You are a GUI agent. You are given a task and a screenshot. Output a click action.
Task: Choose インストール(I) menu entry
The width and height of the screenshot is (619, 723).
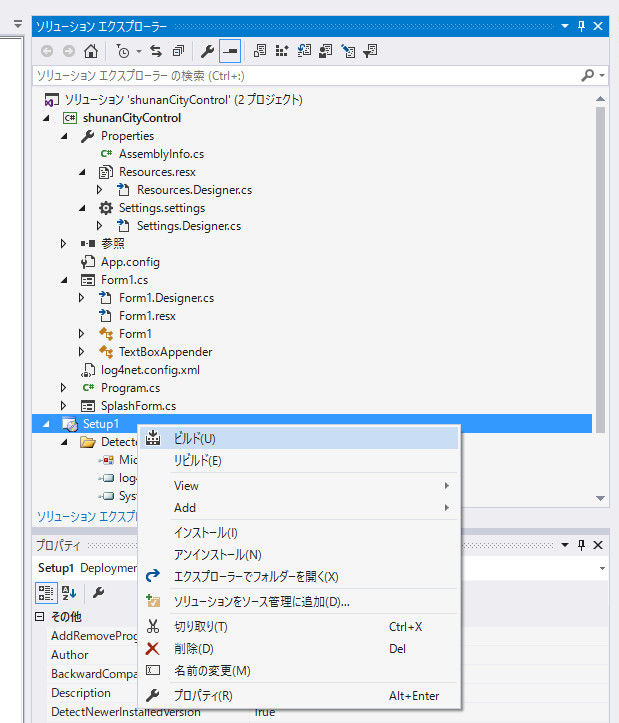[299, 533]
